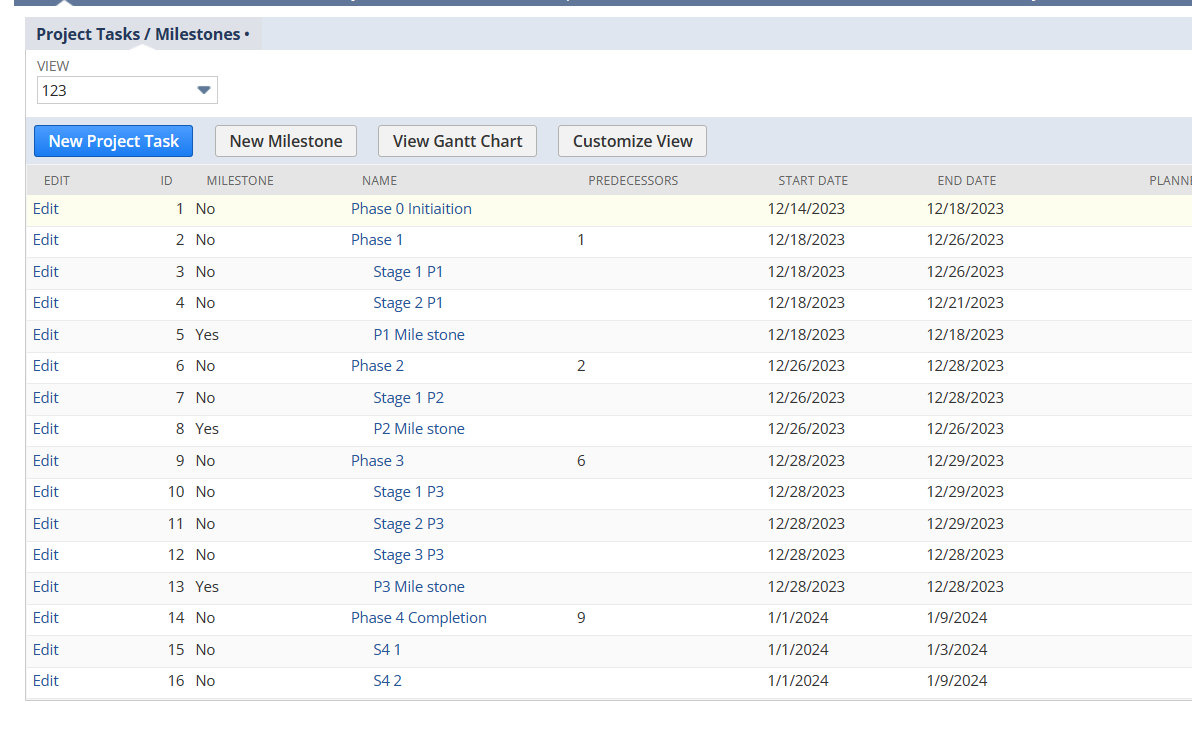The height and width of the screenshot is (731, 1192).
Task: Open the Phase 1 task link
Action: tap(377, 240)
